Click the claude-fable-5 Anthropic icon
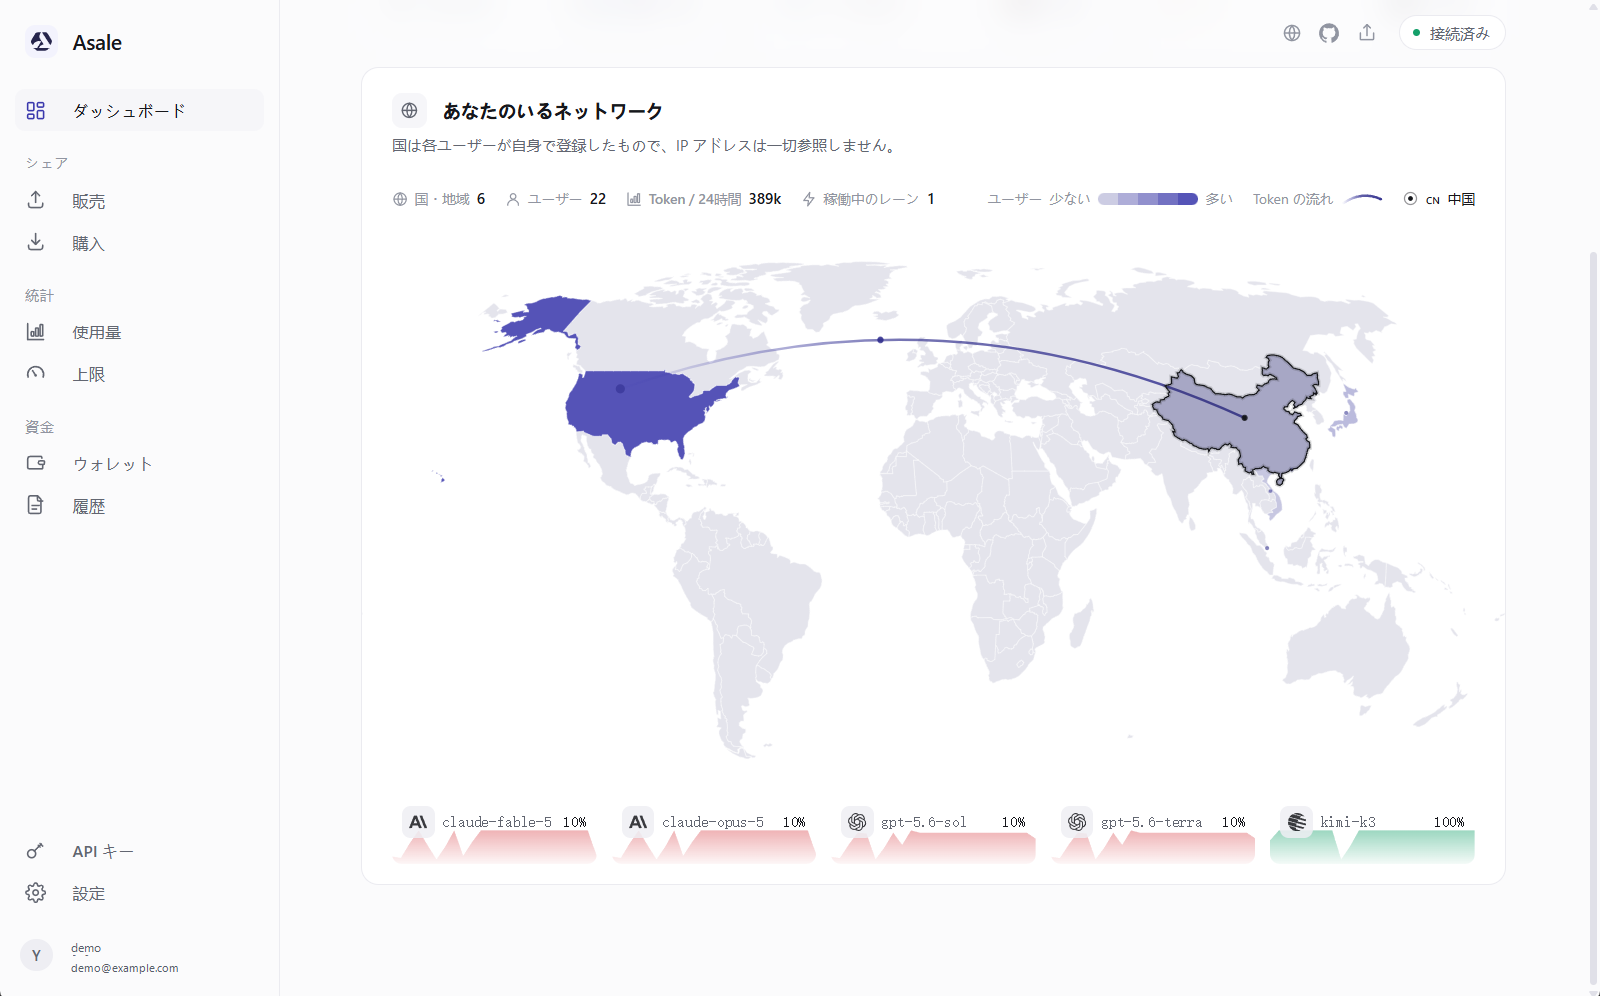1600x1000 pixels. pyautogui.click(x=418, y=822)
